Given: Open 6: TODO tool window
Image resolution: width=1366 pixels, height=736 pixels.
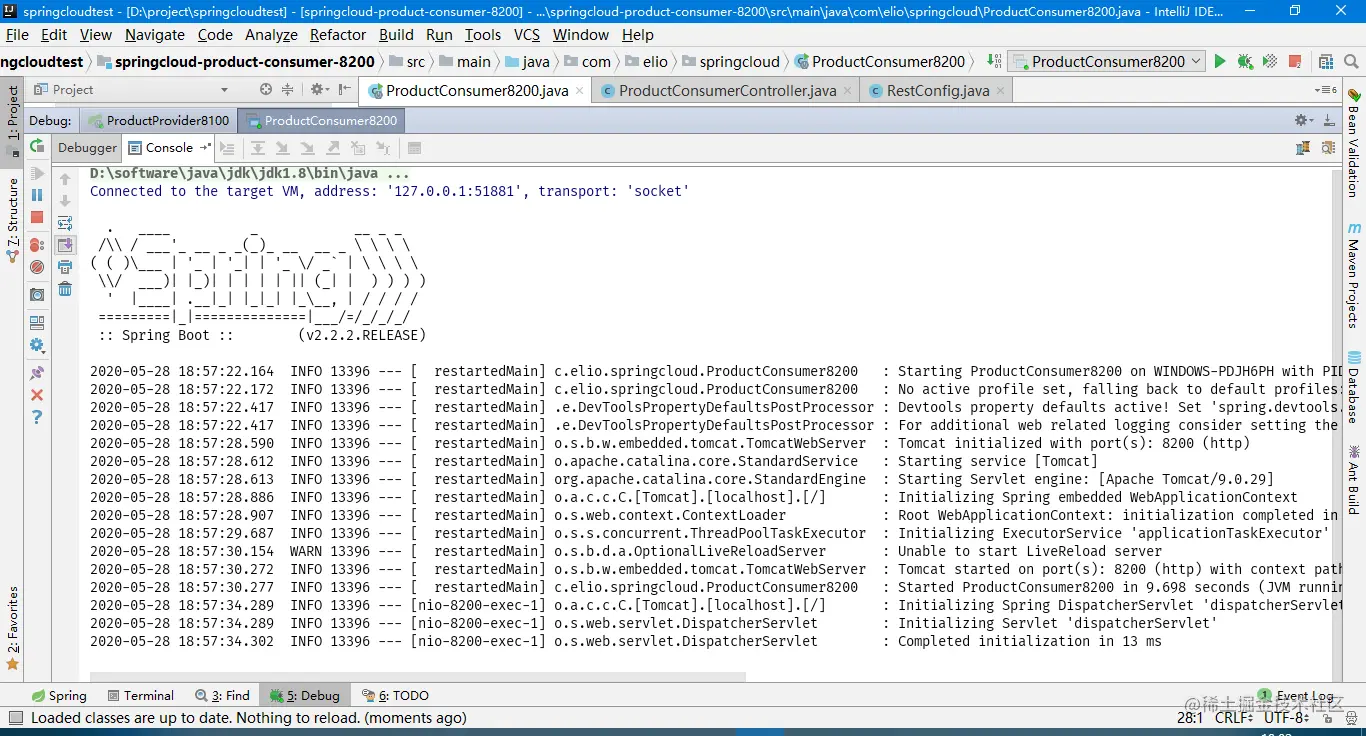Looking at the screenshot, I should coord(395,695).
